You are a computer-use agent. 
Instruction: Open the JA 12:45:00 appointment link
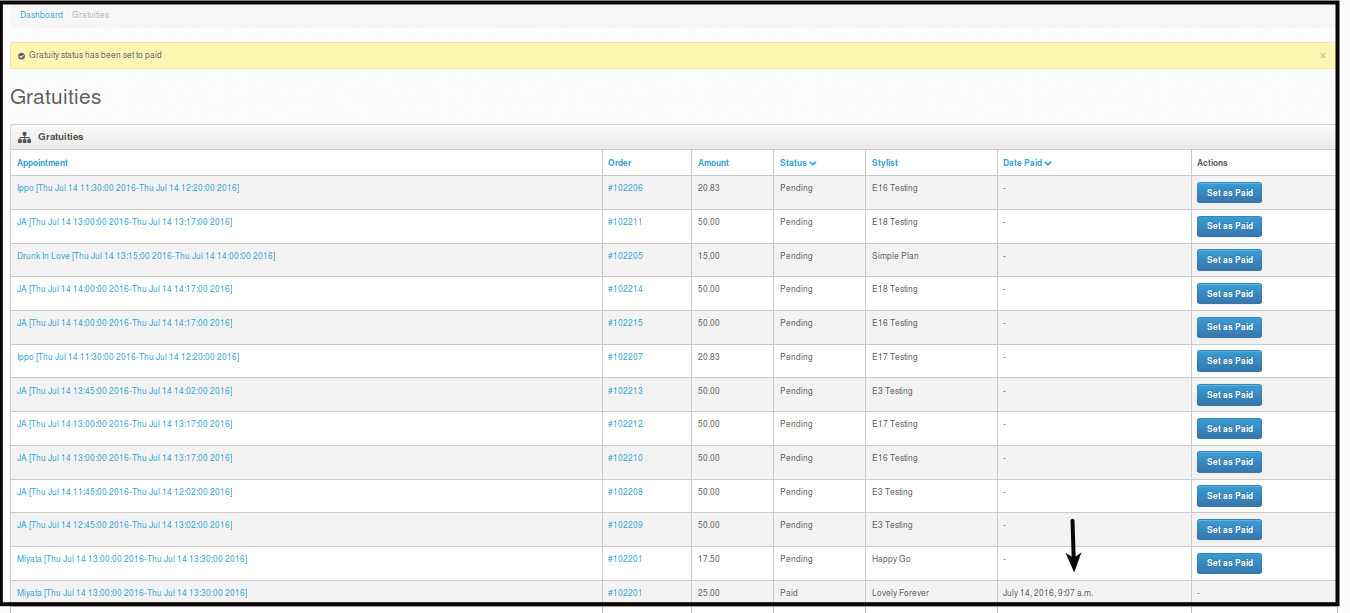click(x=125, y=525)
